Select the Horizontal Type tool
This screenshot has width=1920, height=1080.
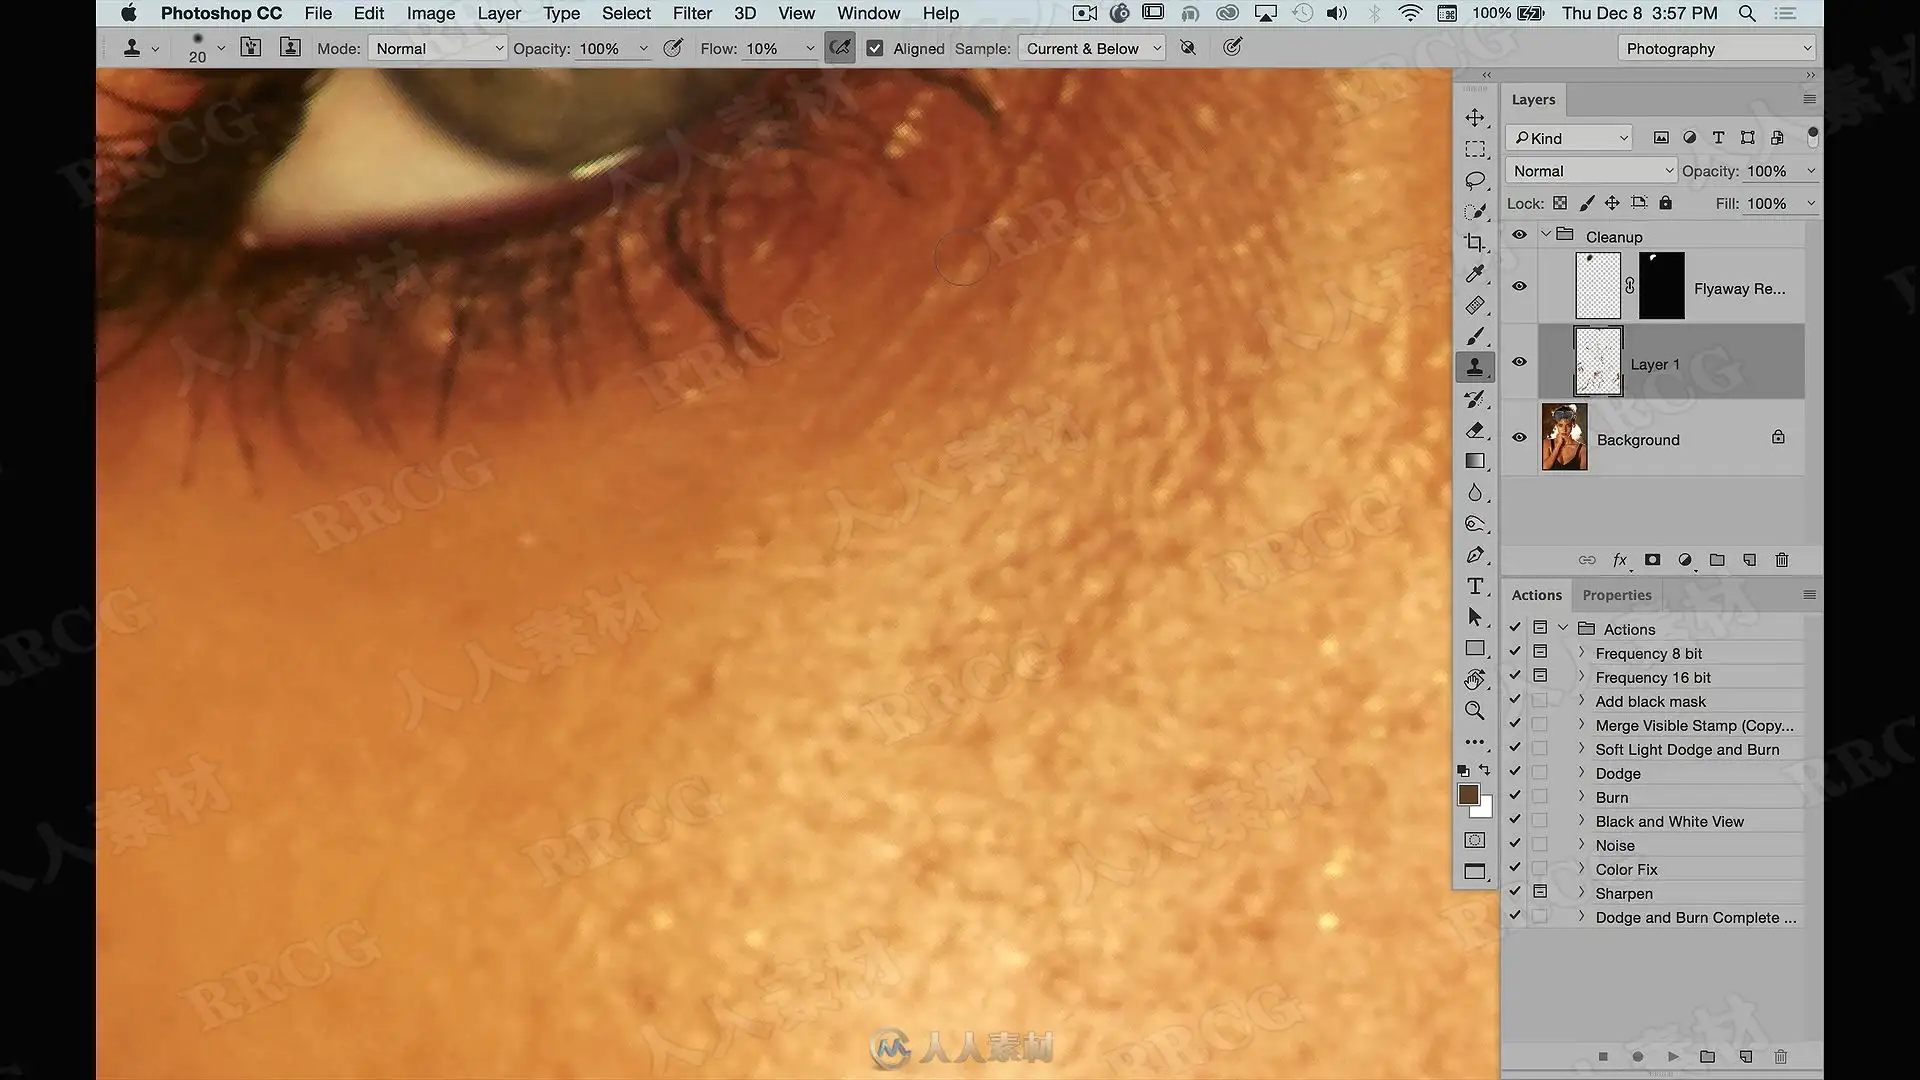tap(1475, 586)
